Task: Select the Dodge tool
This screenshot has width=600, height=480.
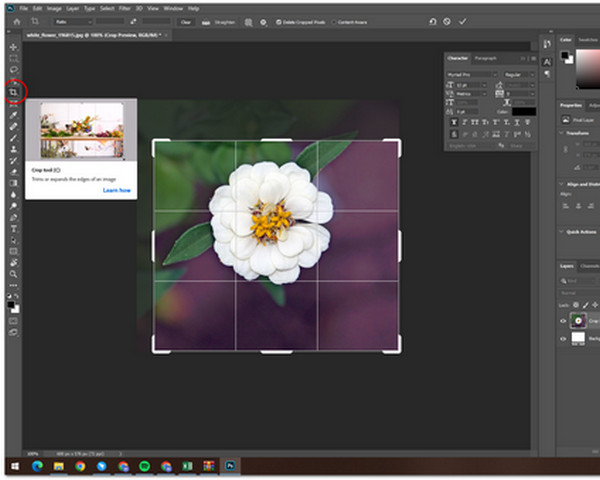Action: click(x=13, y=206)
